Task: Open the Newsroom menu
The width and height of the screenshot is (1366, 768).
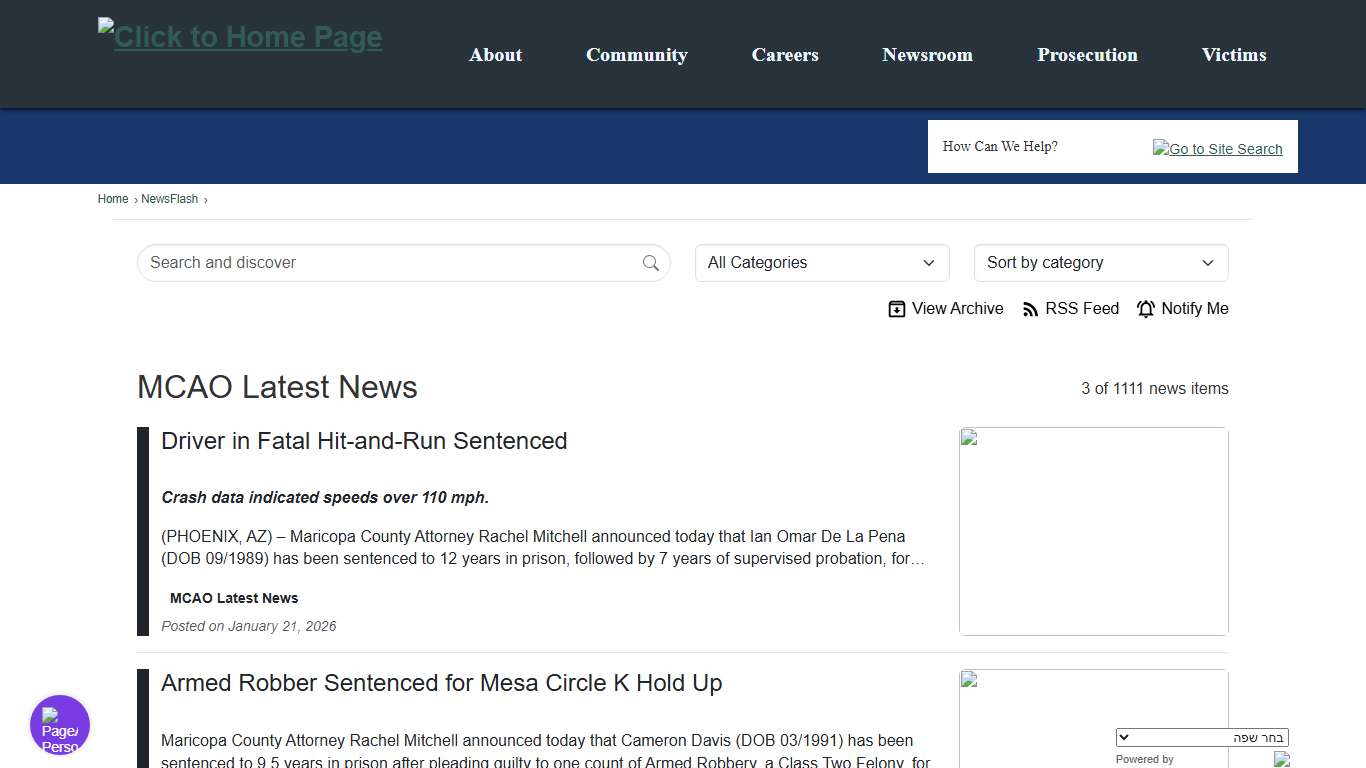Action: 927,55
